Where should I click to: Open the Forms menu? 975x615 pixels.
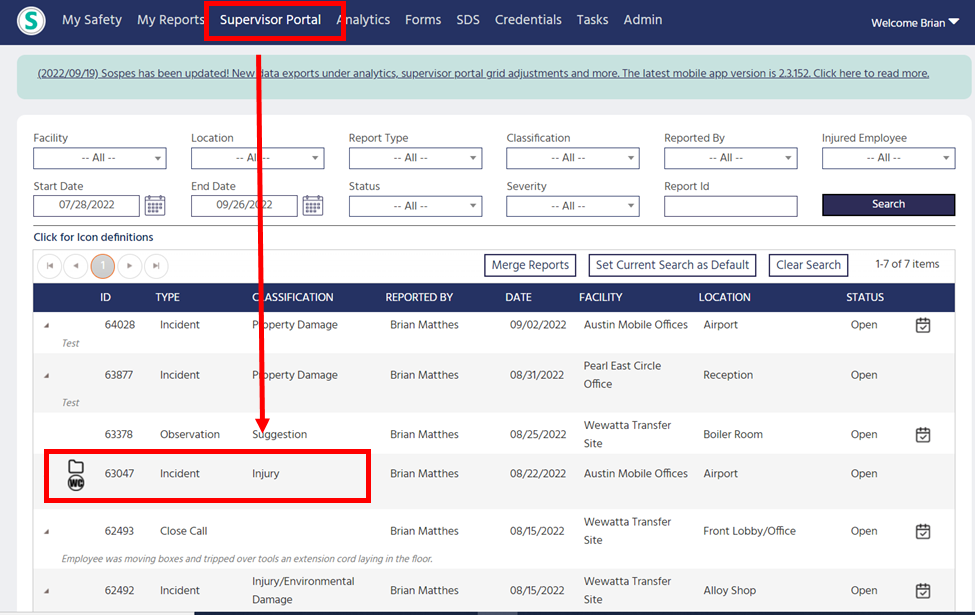point(423,20)
